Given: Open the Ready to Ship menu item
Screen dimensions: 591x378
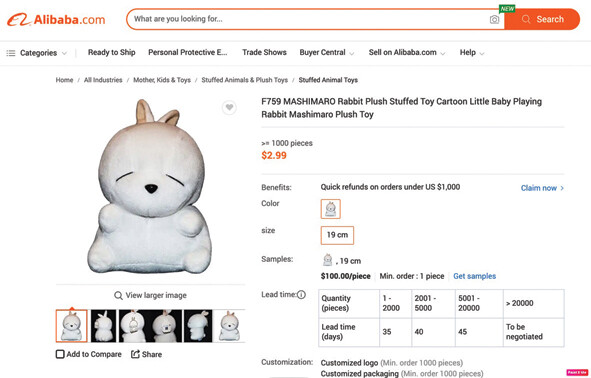Looking at the screenshot, I should pos(112,52).
